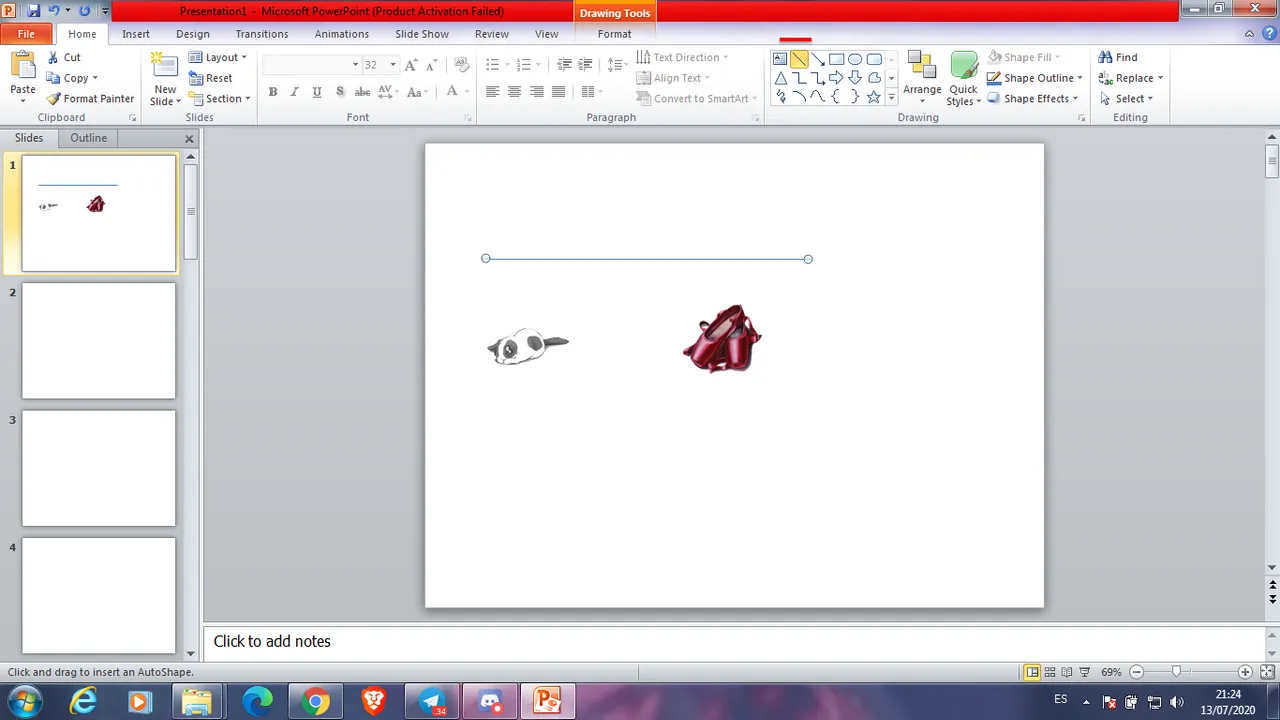This screenshot has height=720, width=1280.
Task: Increase list indent level
Action: [x=586, y=64]
